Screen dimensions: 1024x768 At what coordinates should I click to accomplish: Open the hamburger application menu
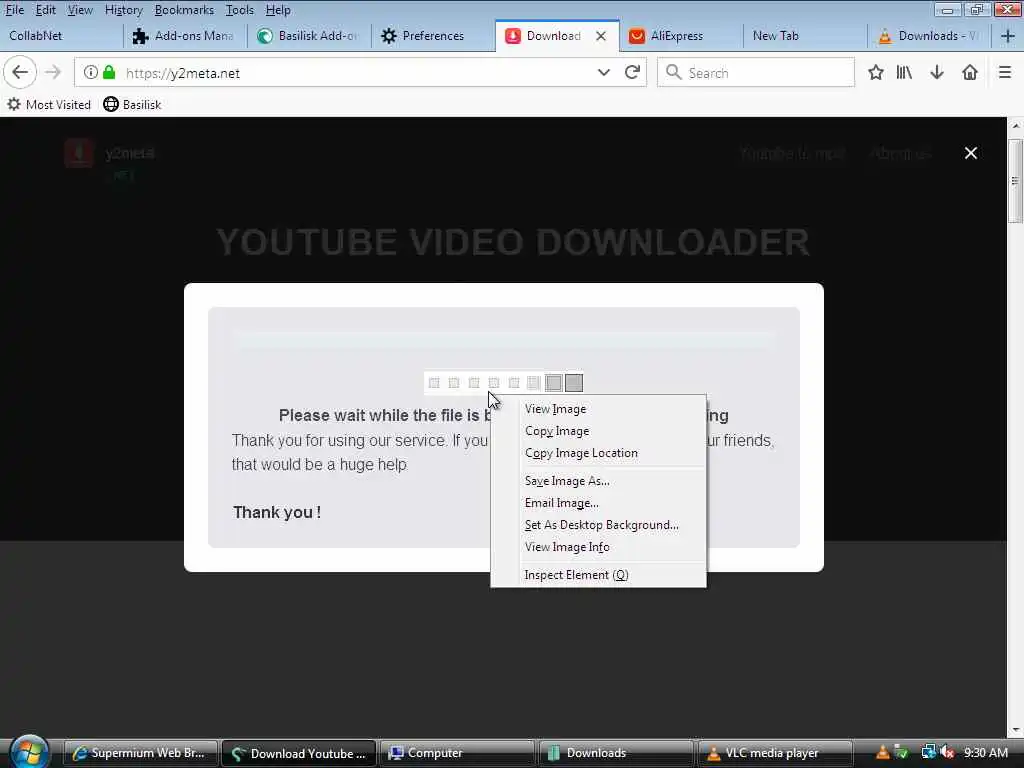[1005, 72]
